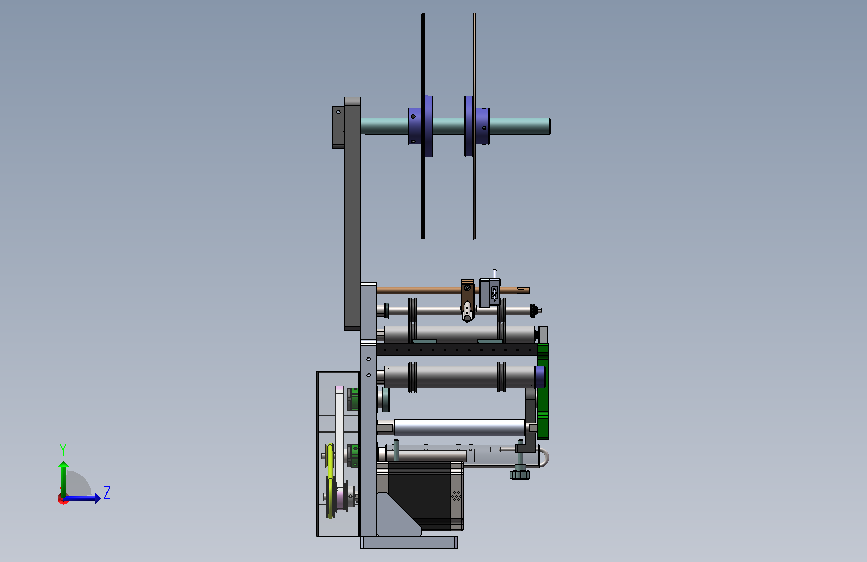
Task: Select the left black reel disc
Action: pyautogui.click(x=423, y=126)
